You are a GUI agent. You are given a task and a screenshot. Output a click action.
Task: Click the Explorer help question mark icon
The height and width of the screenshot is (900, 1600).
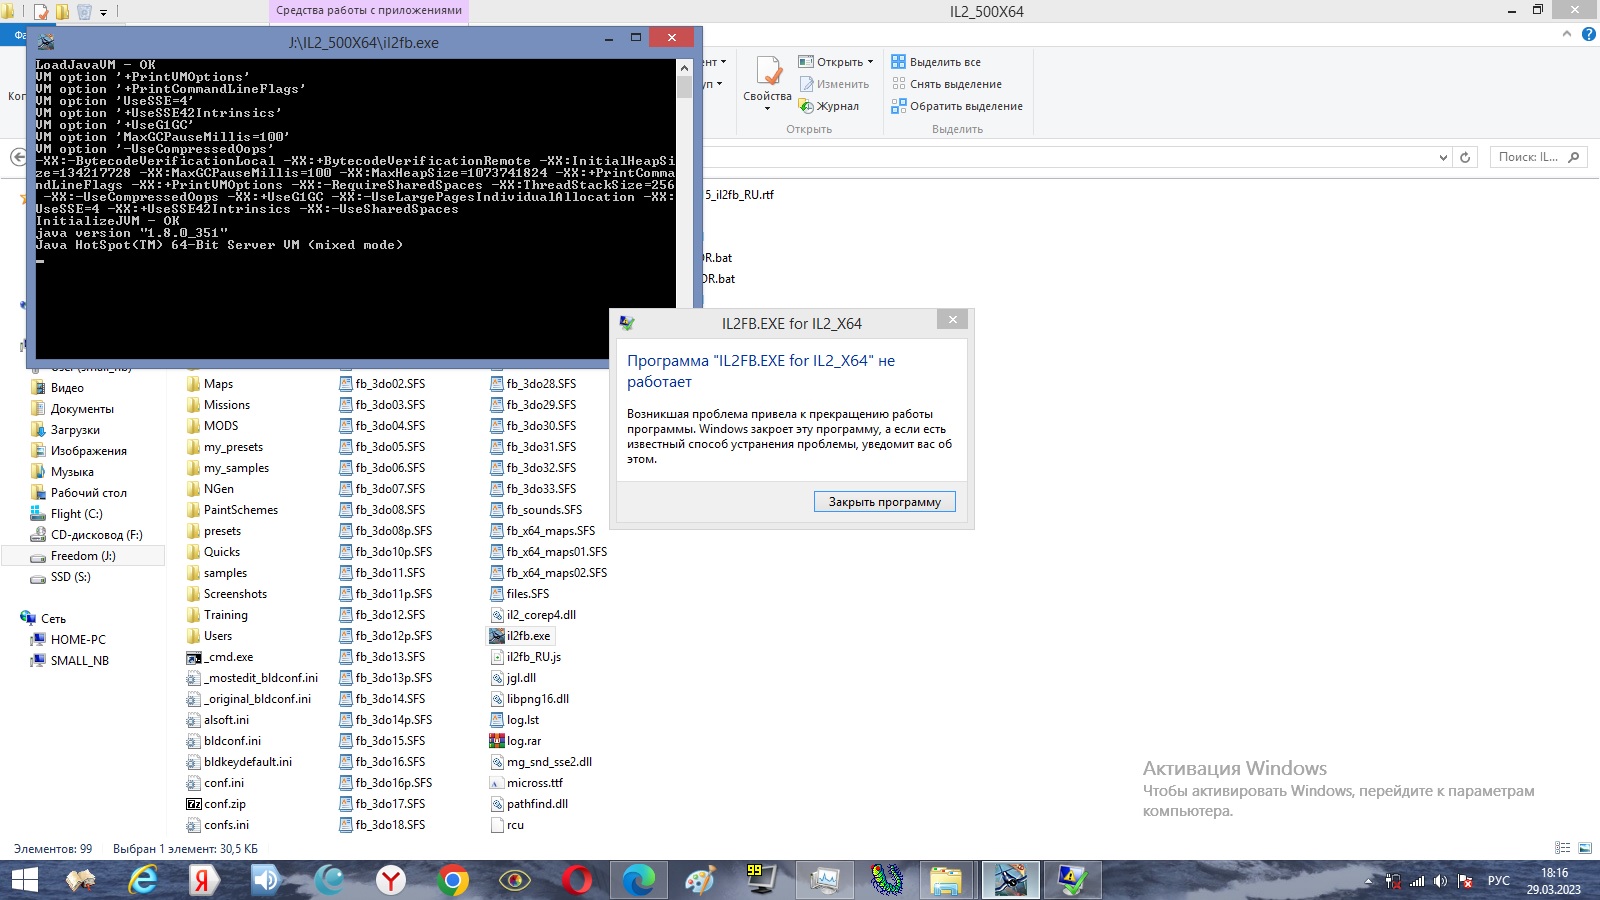click(x=1588, y=34)
